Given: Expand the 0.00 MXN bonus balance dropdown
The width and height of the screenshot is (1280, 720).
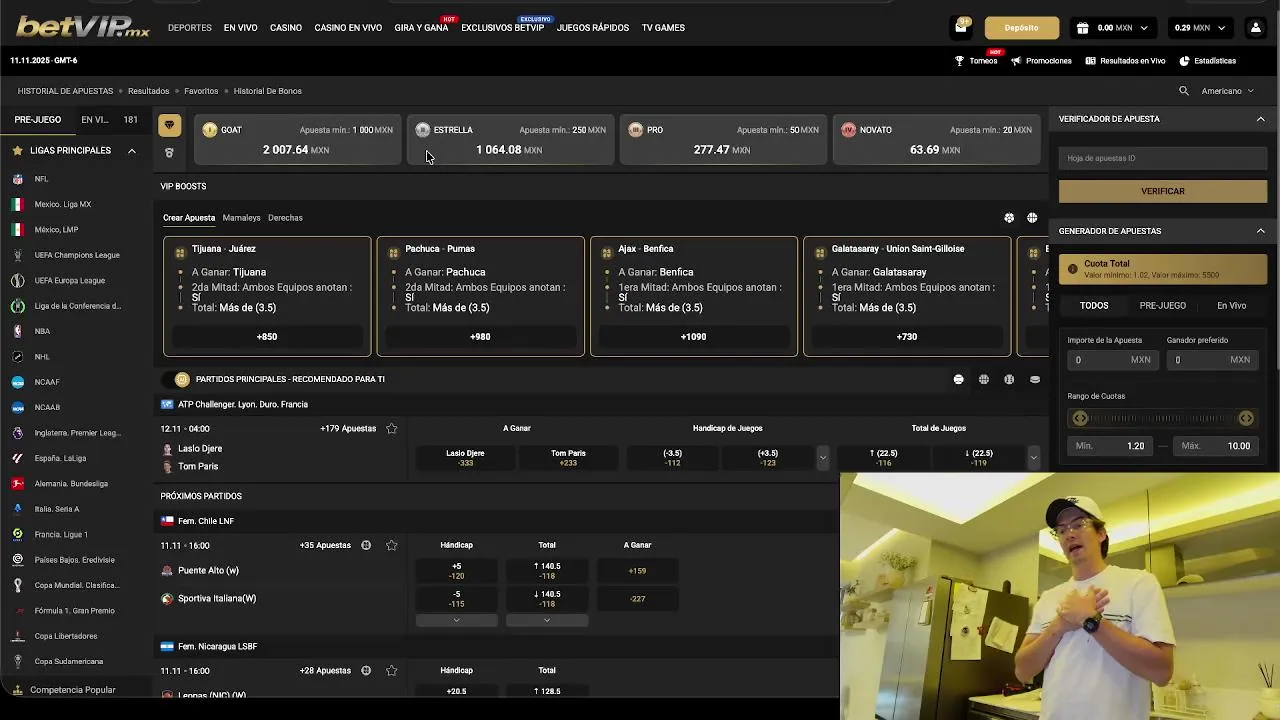Looking at the screenshot, I should coord(1144,28).
